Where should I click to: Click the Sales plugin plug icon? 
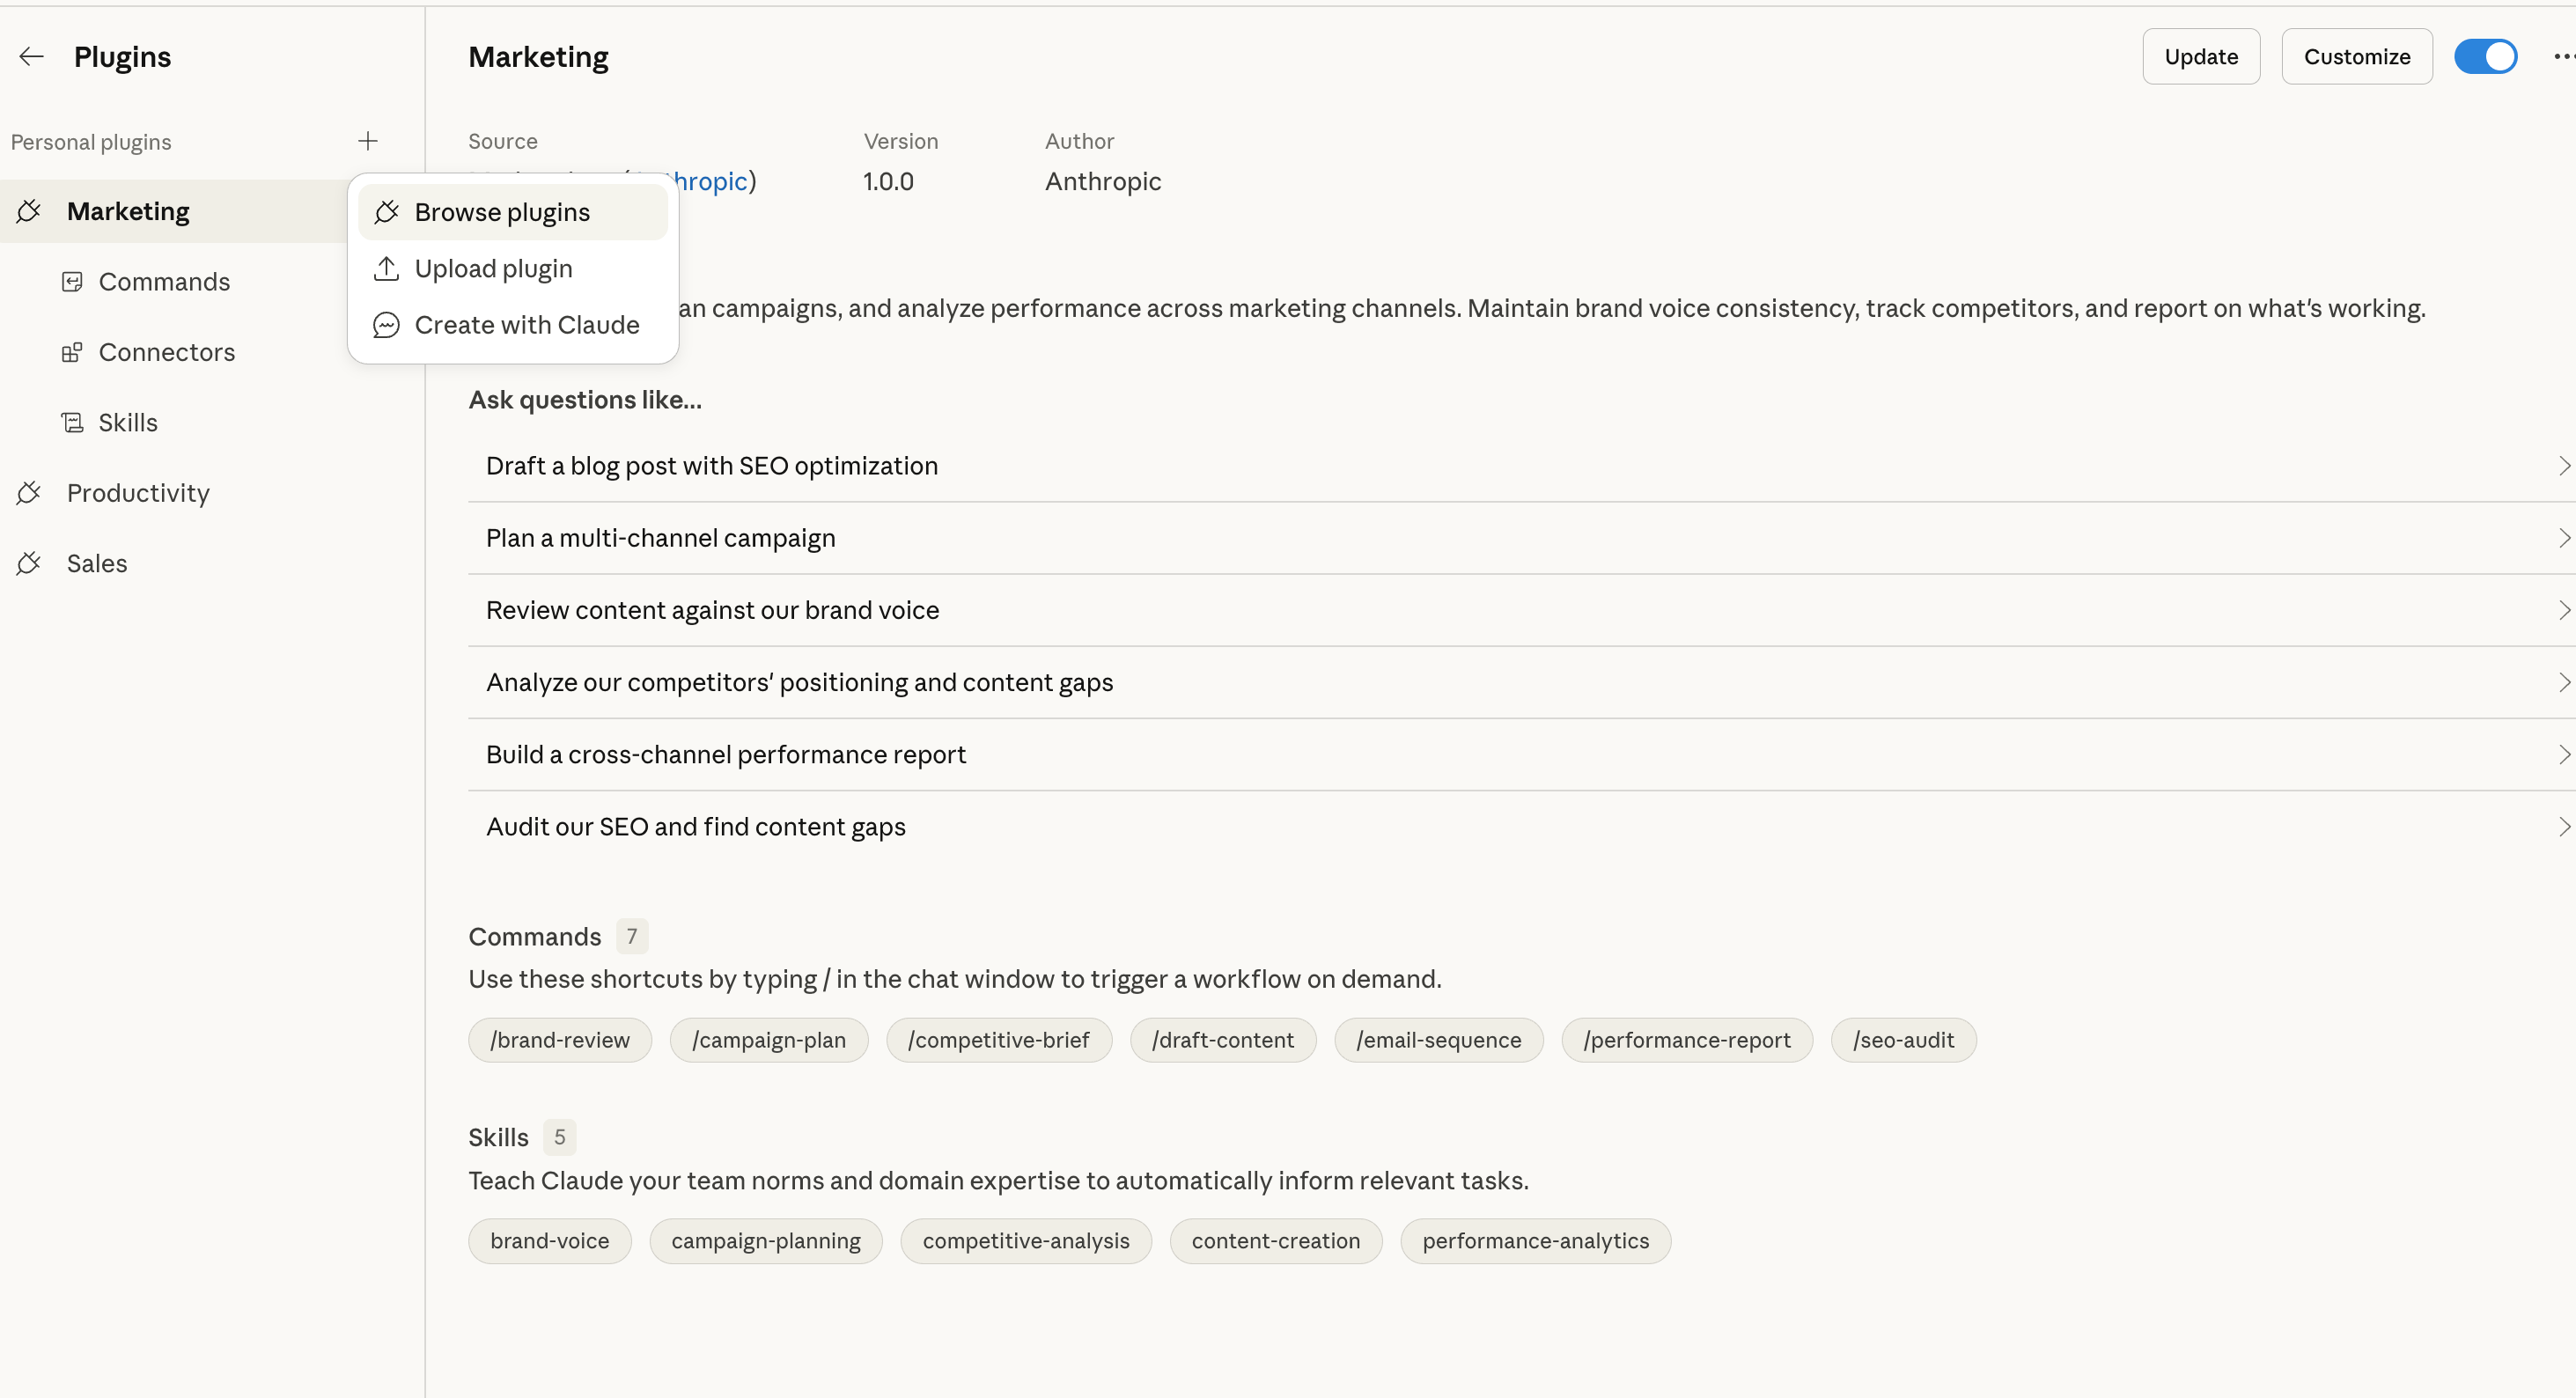coord(29,563)
